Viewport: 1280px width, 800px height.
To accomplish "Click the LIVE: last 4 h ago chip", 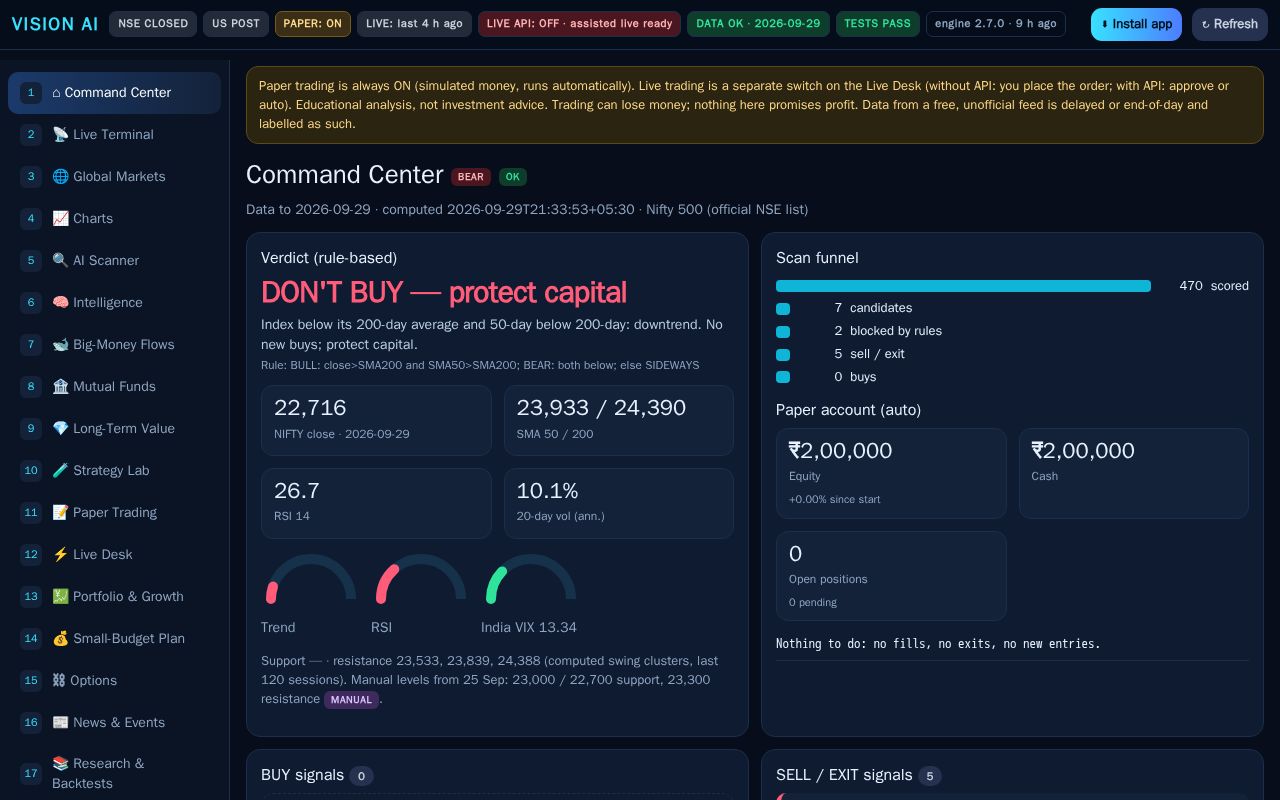I will pyautogui.click(x=414, y=24).
